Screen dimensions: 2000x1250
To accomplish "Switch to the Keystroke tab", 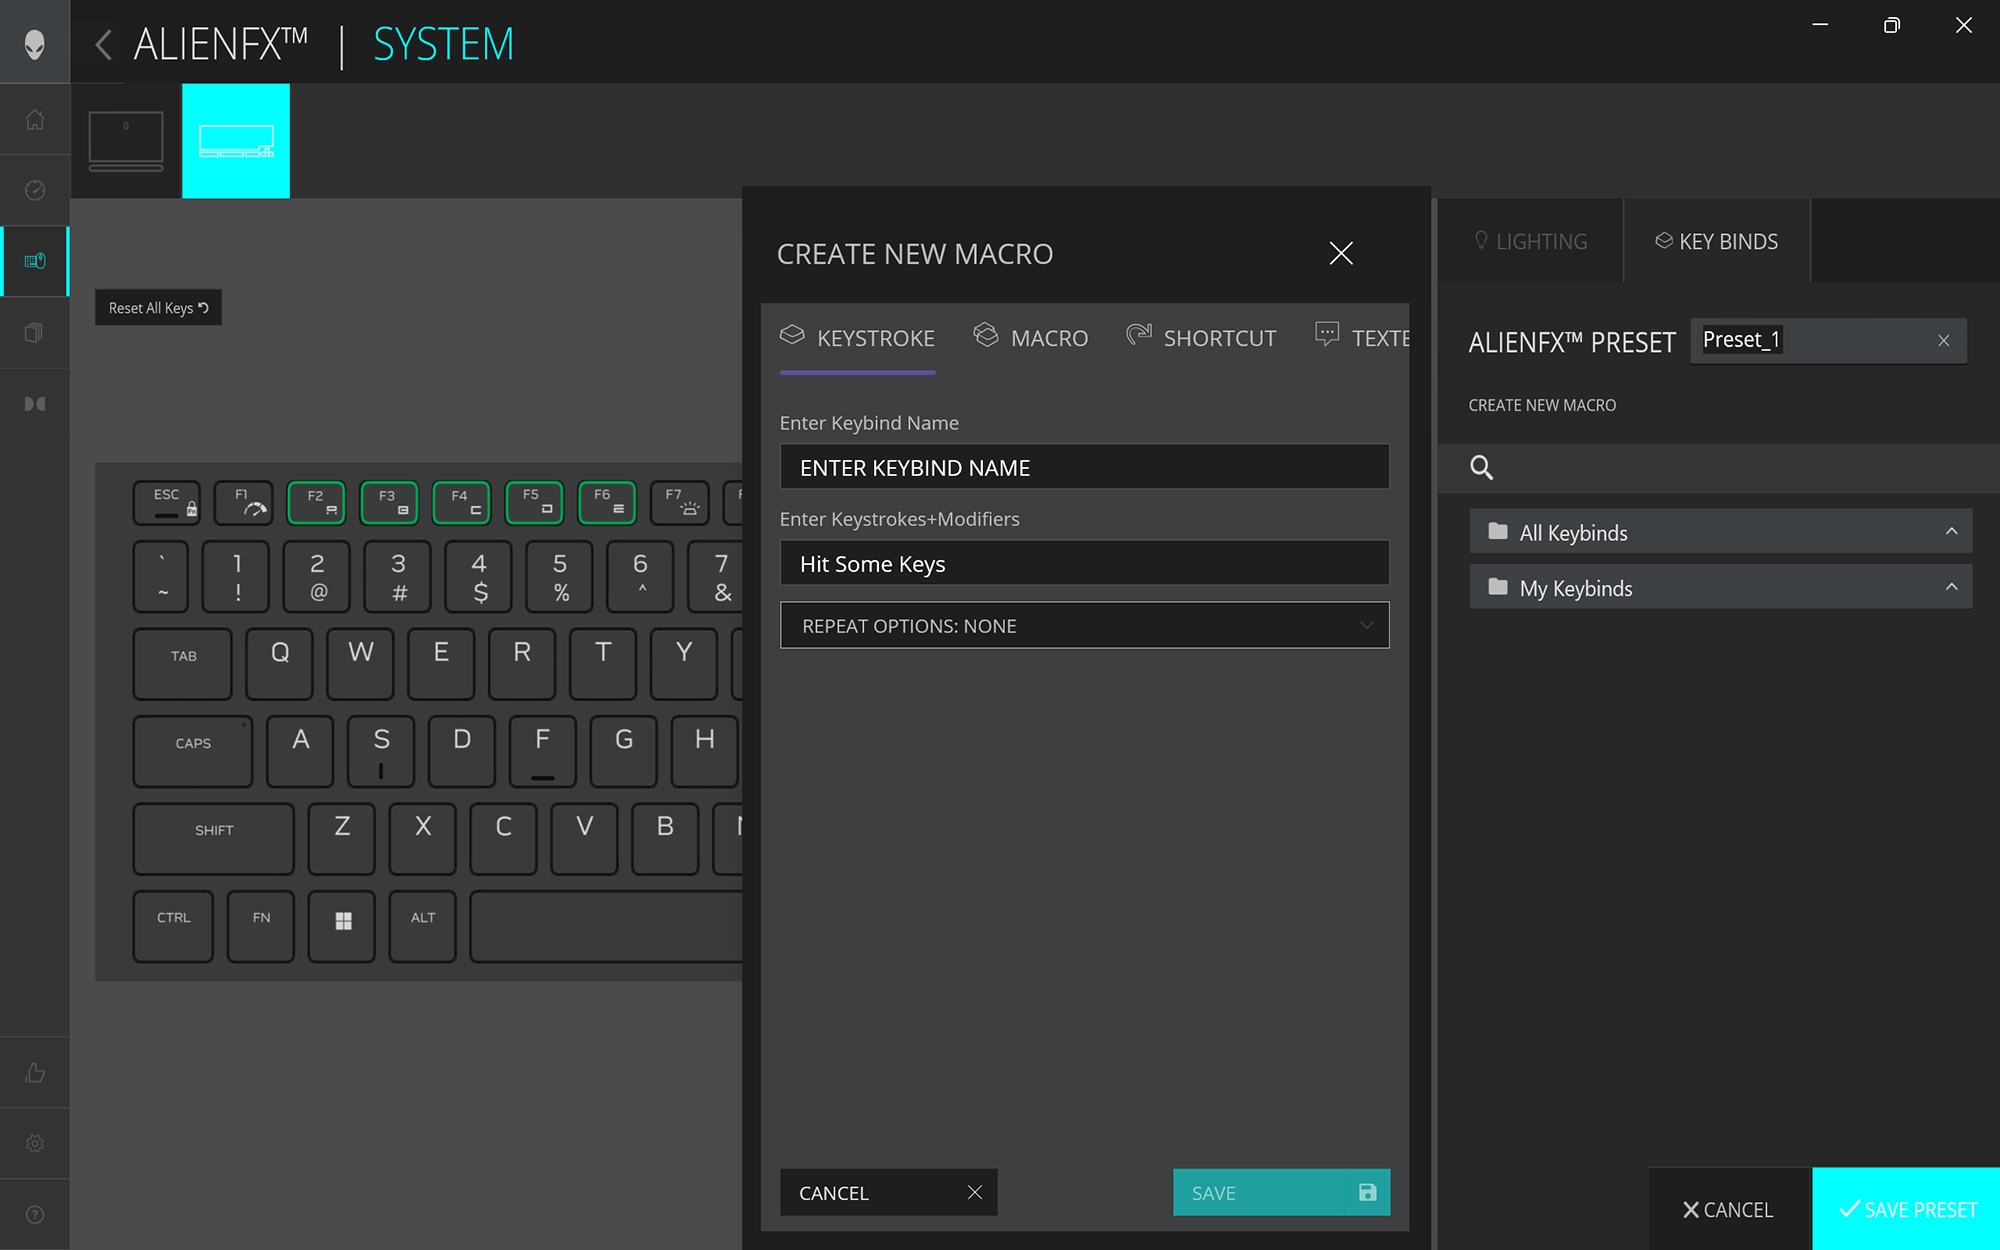I will 857,338.
